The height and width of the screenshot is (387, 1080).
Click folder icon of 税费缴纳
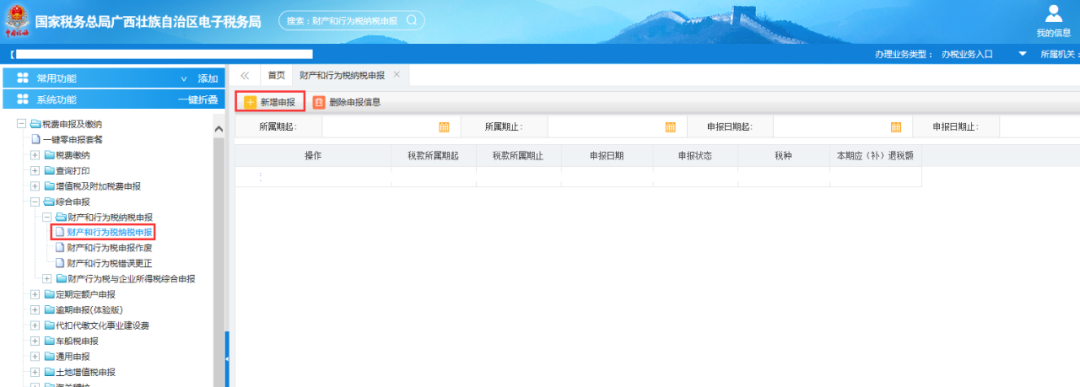click(49, 155)
